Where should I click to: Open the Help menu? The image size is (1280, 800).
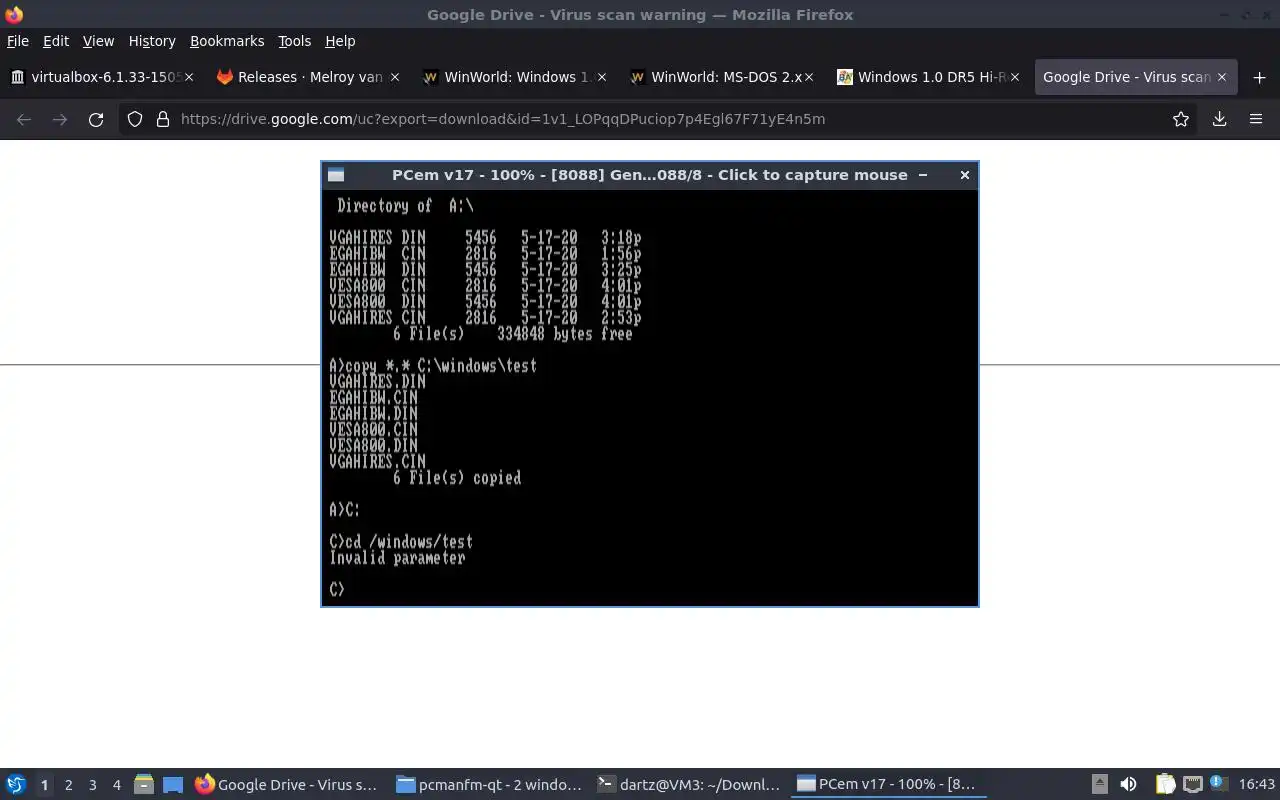(340, 41)
